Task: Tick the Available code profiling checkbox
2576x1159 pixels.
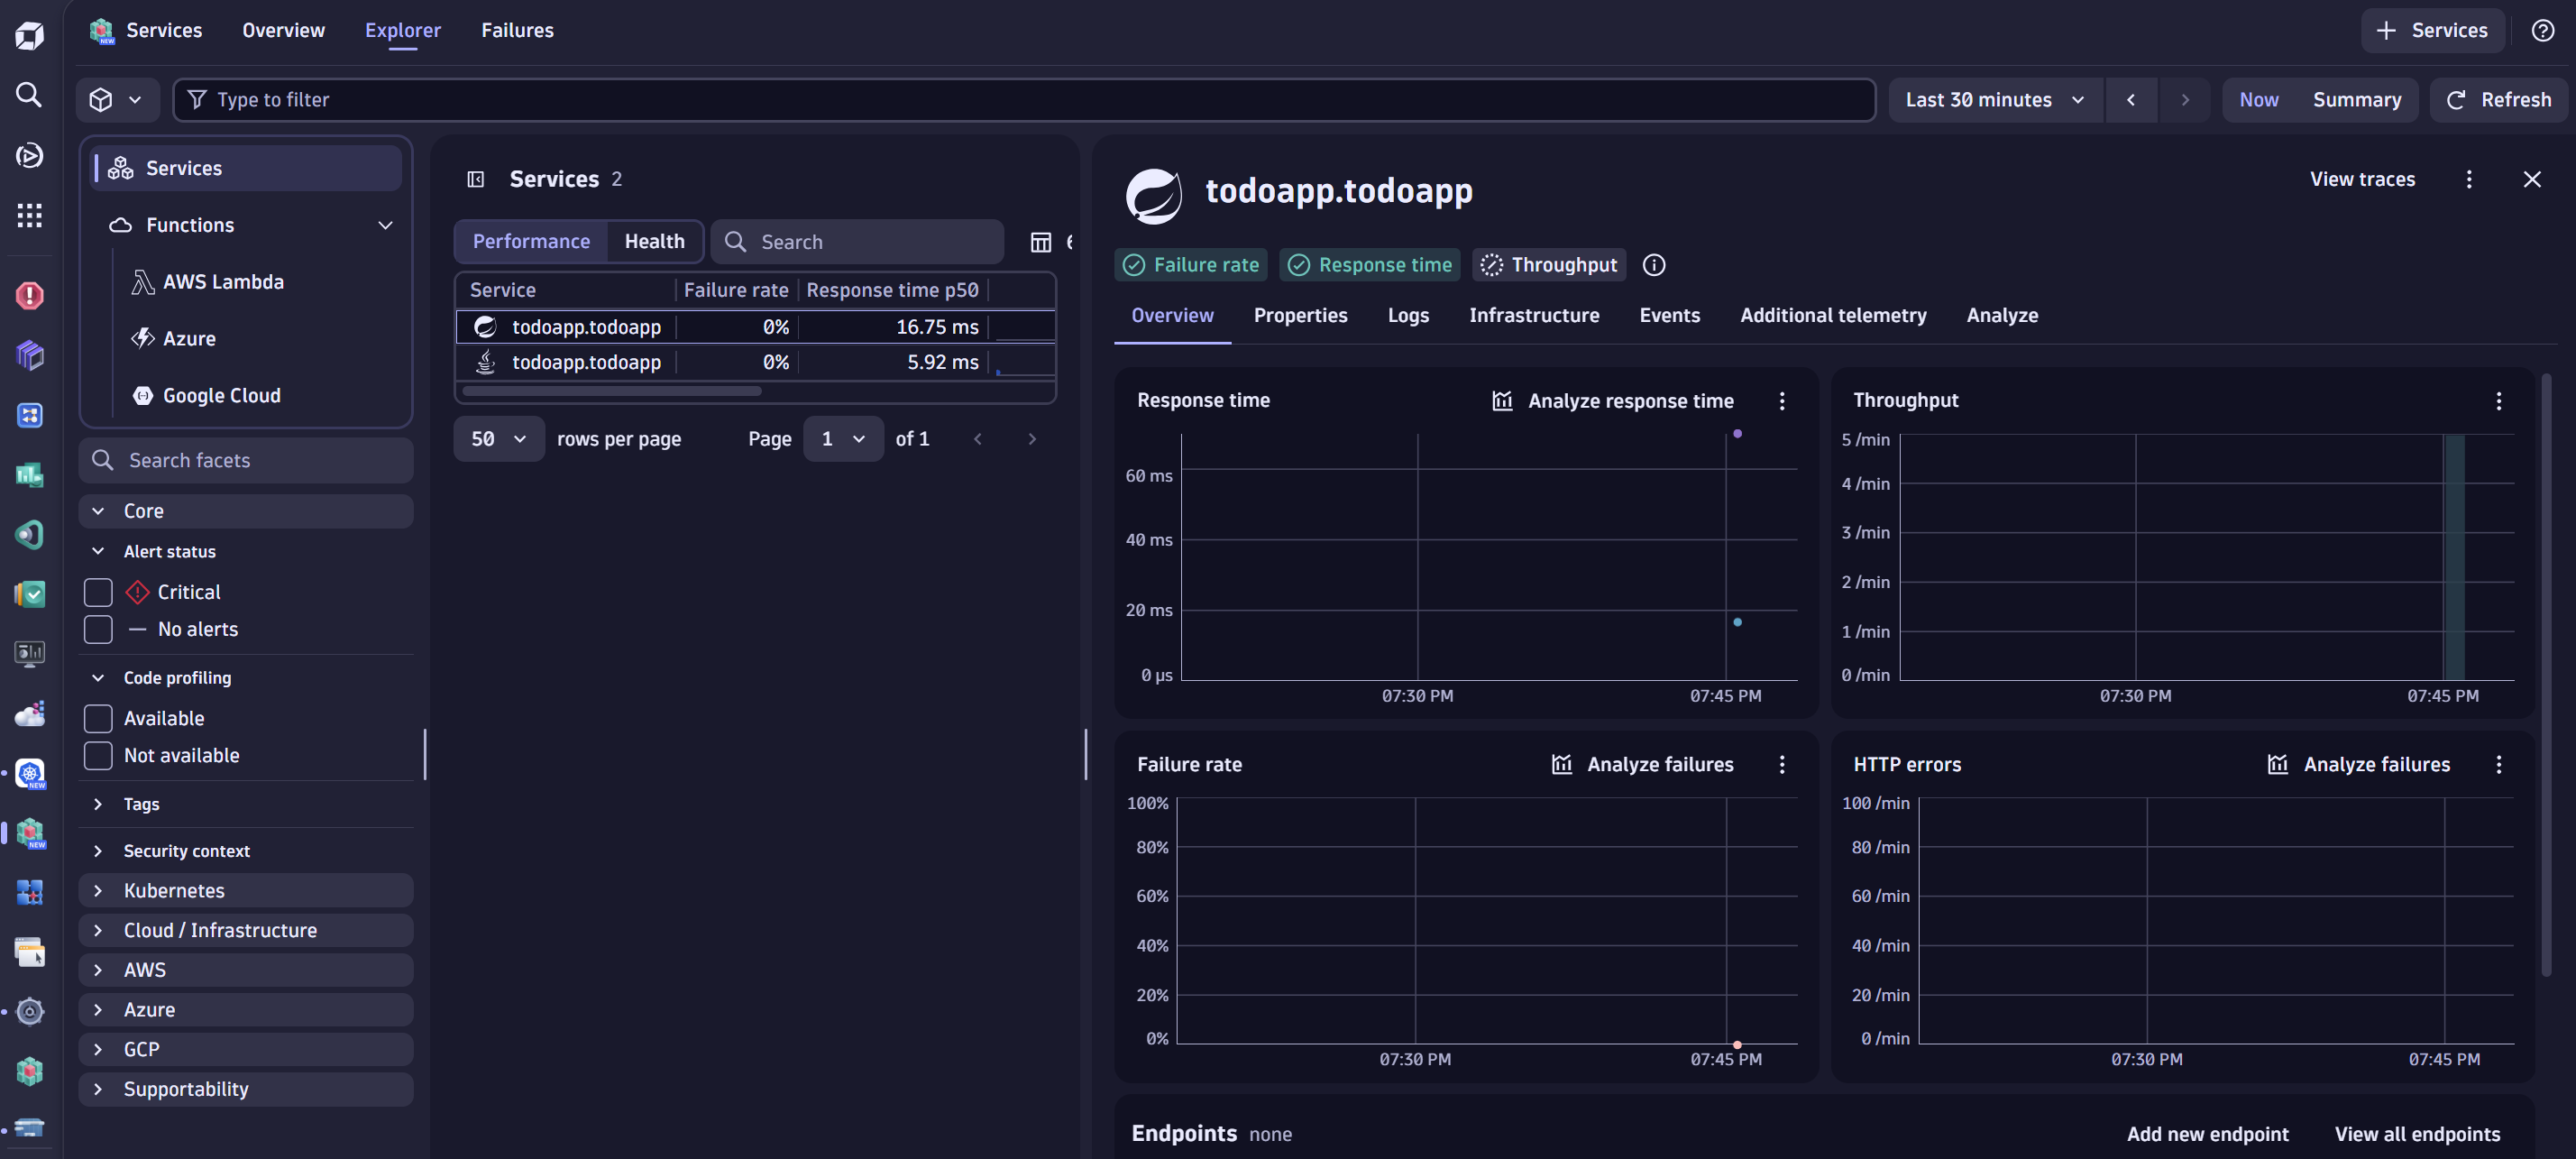Action: tap(98, 718)
